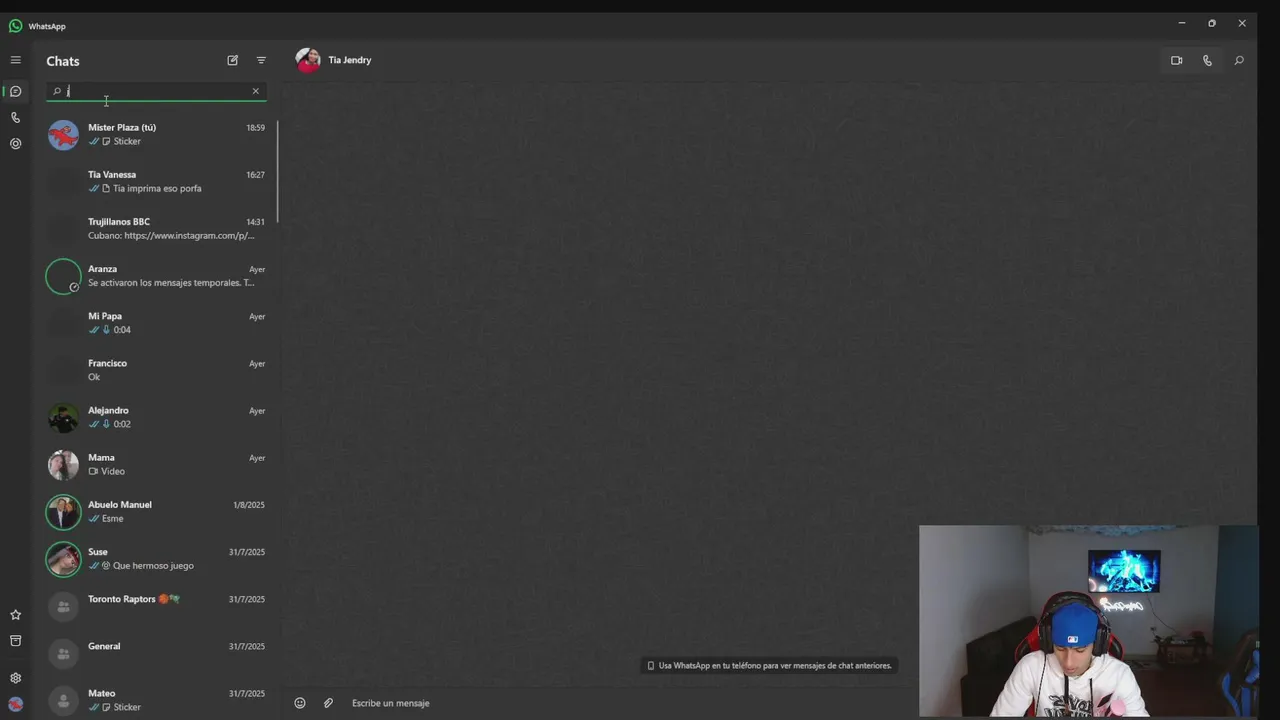The height and width of the screenshot is (720, 1280).
Task: Click the WhatsApp logo in title bar
Action: (15, 26)
